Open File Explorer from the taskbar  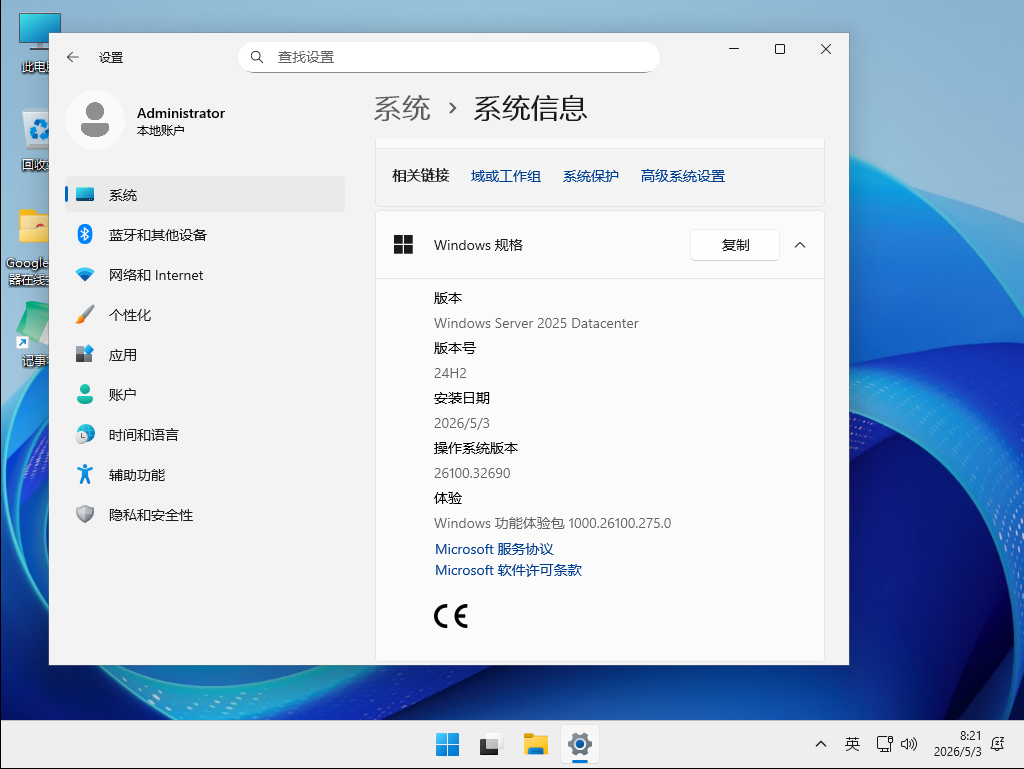point(536,744)
